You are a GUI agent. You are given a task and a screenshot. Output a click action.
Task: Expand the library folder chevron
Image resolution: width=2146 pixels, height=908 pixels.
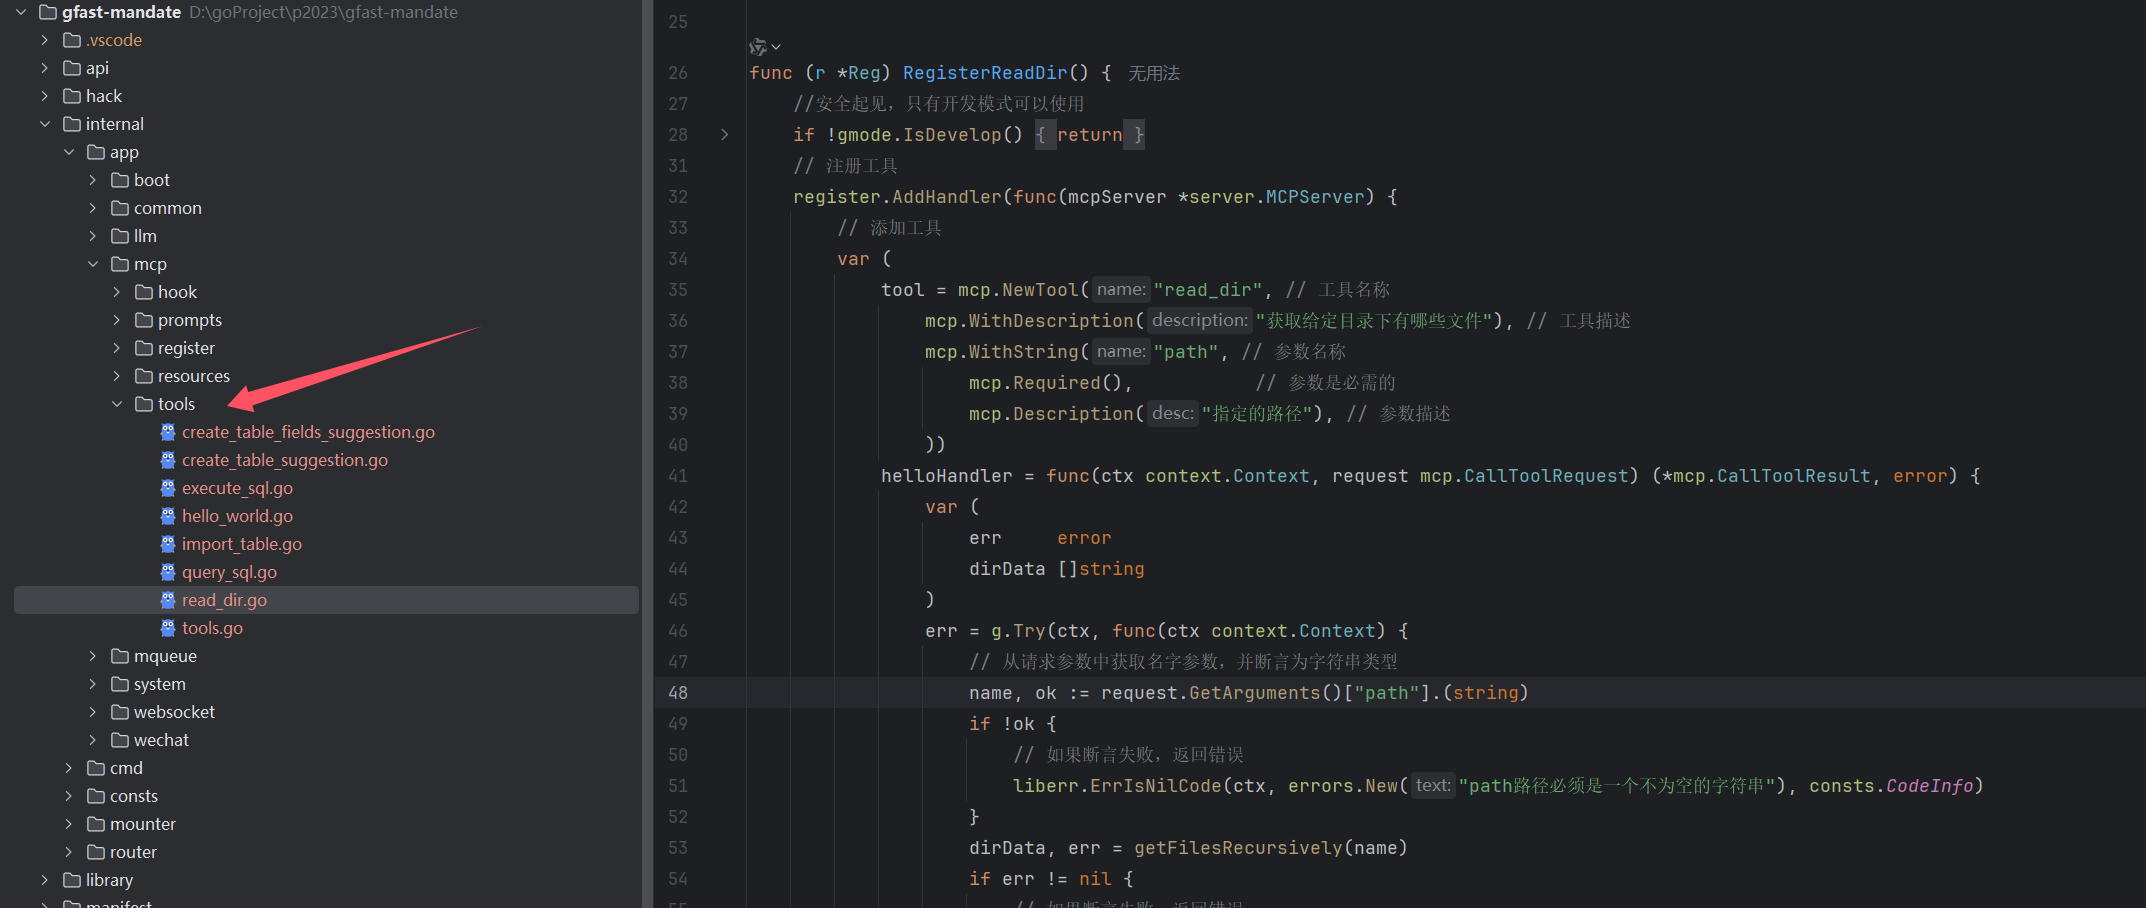point(45,880)
